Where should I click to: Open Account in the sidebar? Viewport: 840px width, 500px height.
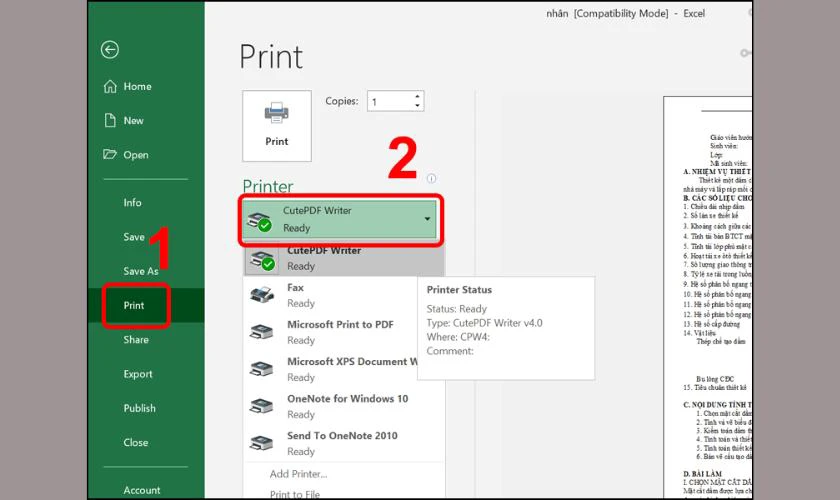(146, 490)
